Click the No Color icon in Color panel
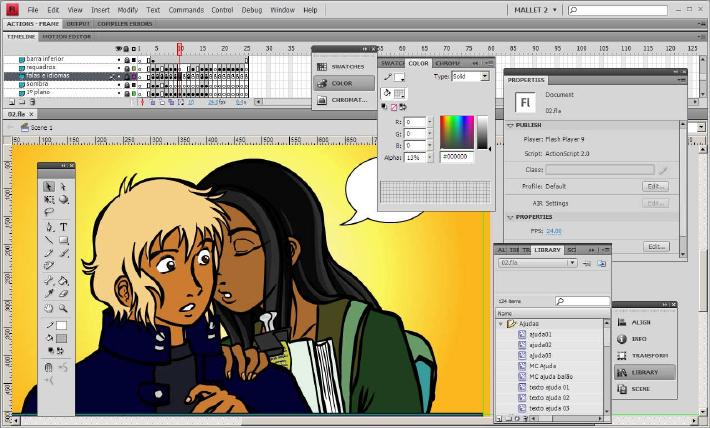This screenshot has height=428, width=710. click(x=393, y=107)
